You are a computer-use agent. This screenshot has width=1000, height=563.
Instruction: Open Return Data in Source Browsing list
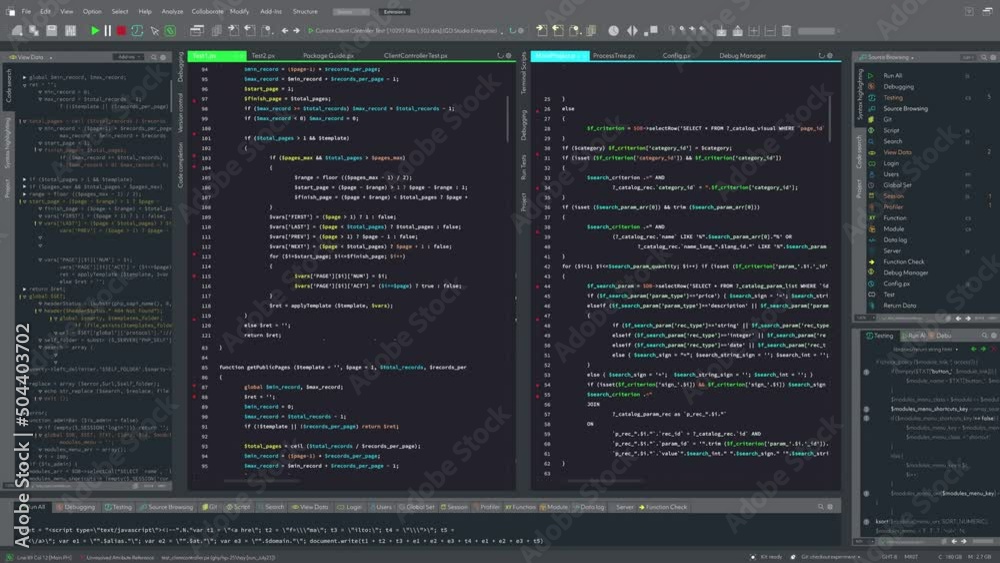click(x=900, y=305)
